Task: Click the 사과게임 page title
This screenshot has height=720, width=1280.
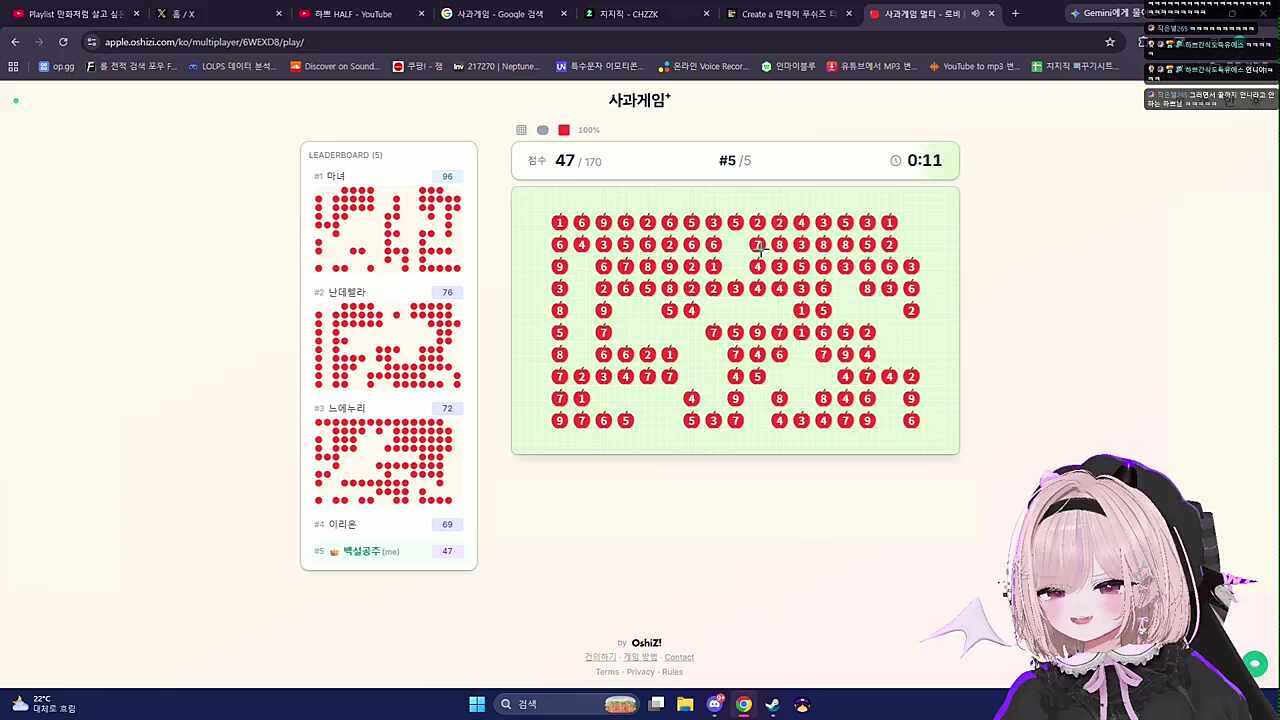Action: (639, 100)
